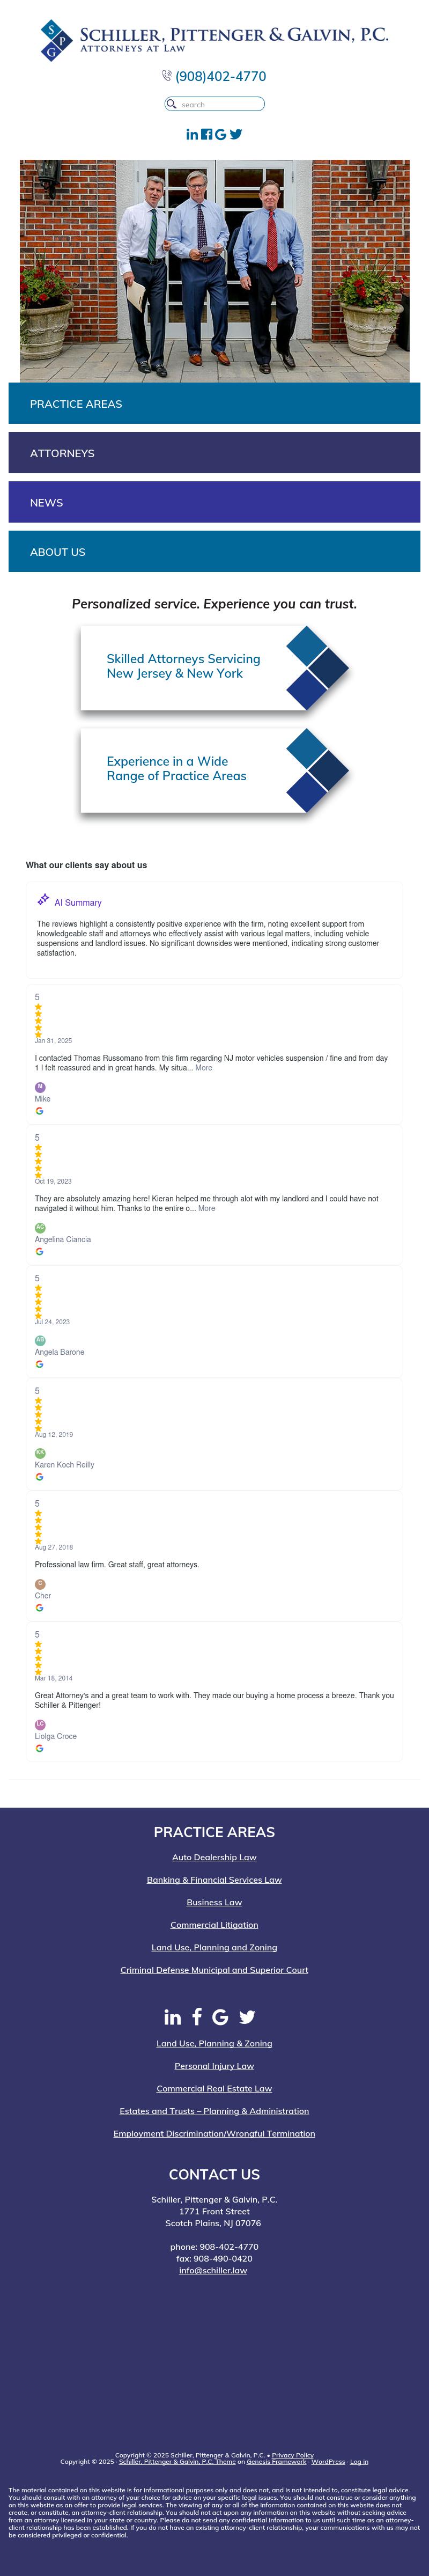Open the Facebook icon below the search box
Viewport: 429px width, 2576px height.
(x=206, y=134)
